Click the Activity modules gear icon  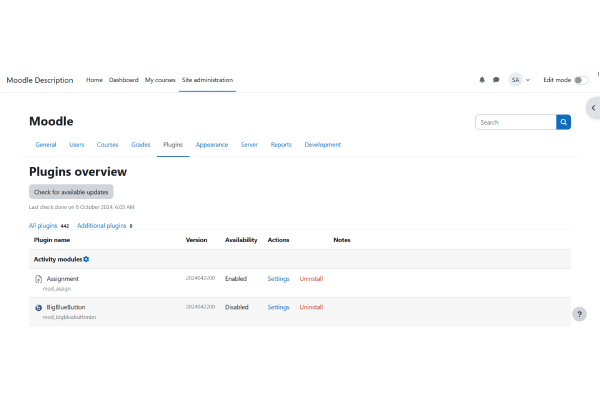pyautogui.click(x=86, y=259)
